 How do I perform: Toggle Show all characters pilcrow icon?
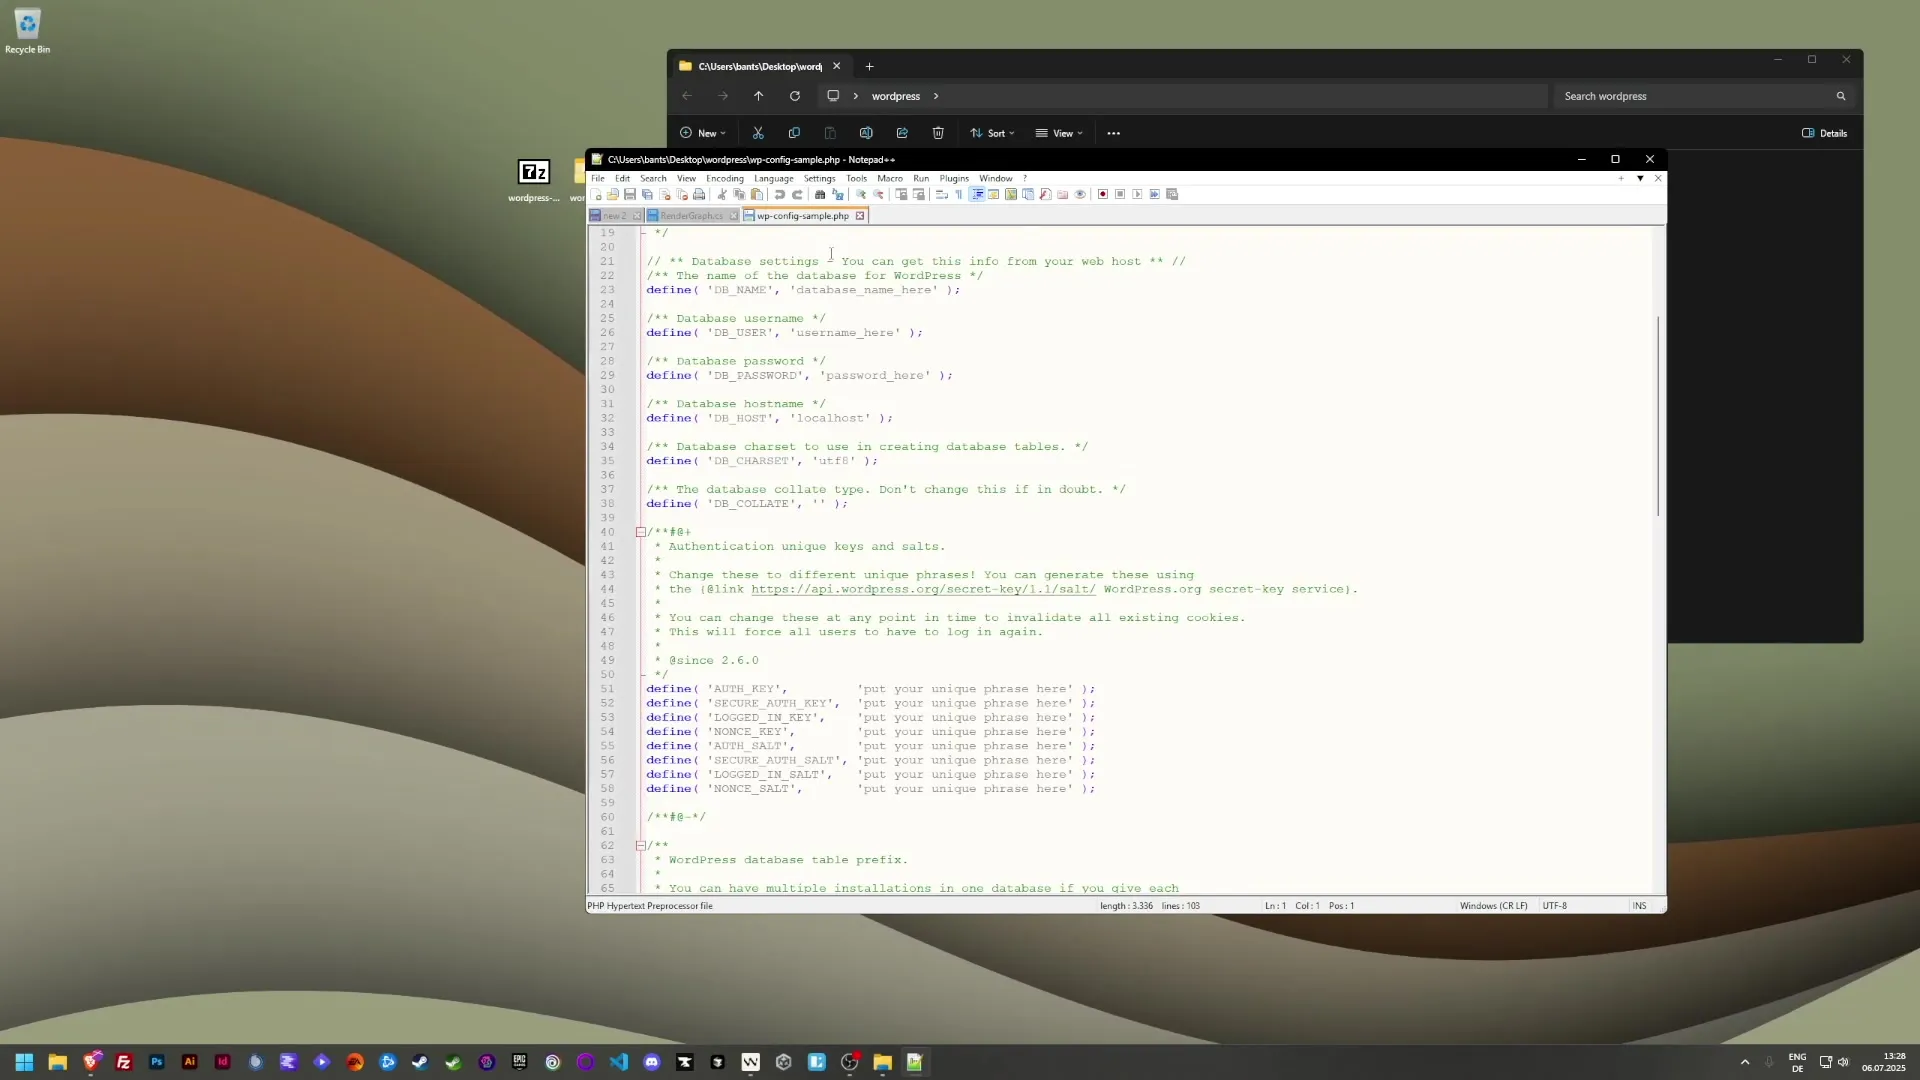(x=958, y=194)
